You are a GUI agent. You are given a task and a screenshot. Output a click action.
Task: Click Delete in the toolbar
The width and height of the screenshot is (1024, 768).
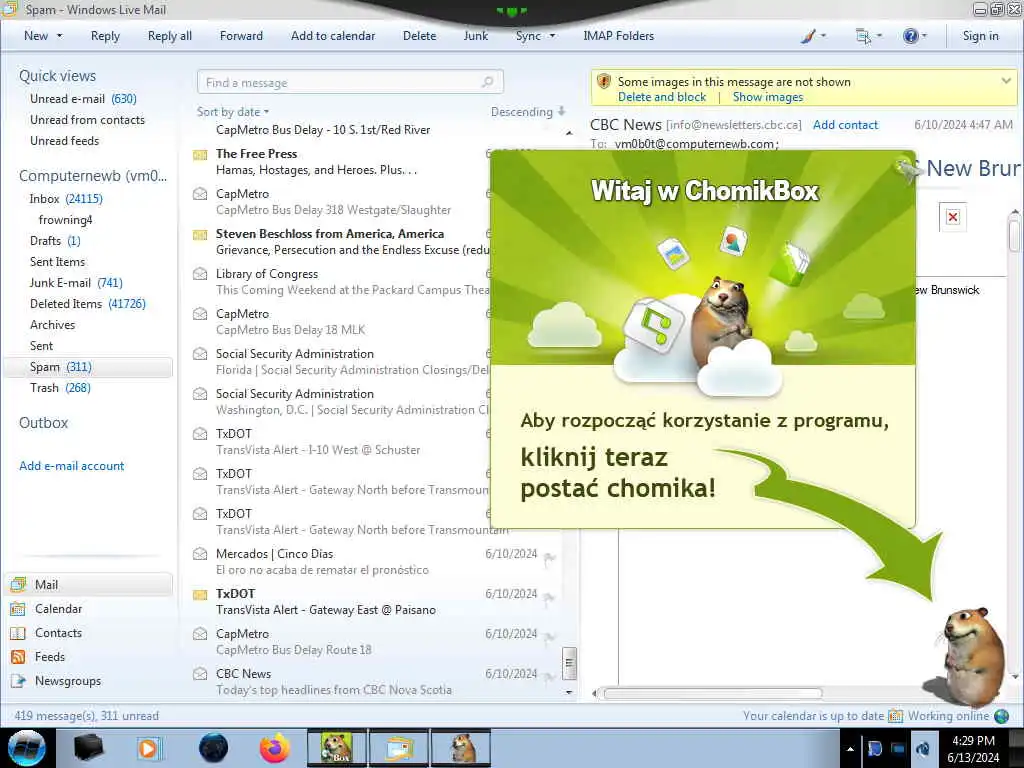[x=419, y=36]
